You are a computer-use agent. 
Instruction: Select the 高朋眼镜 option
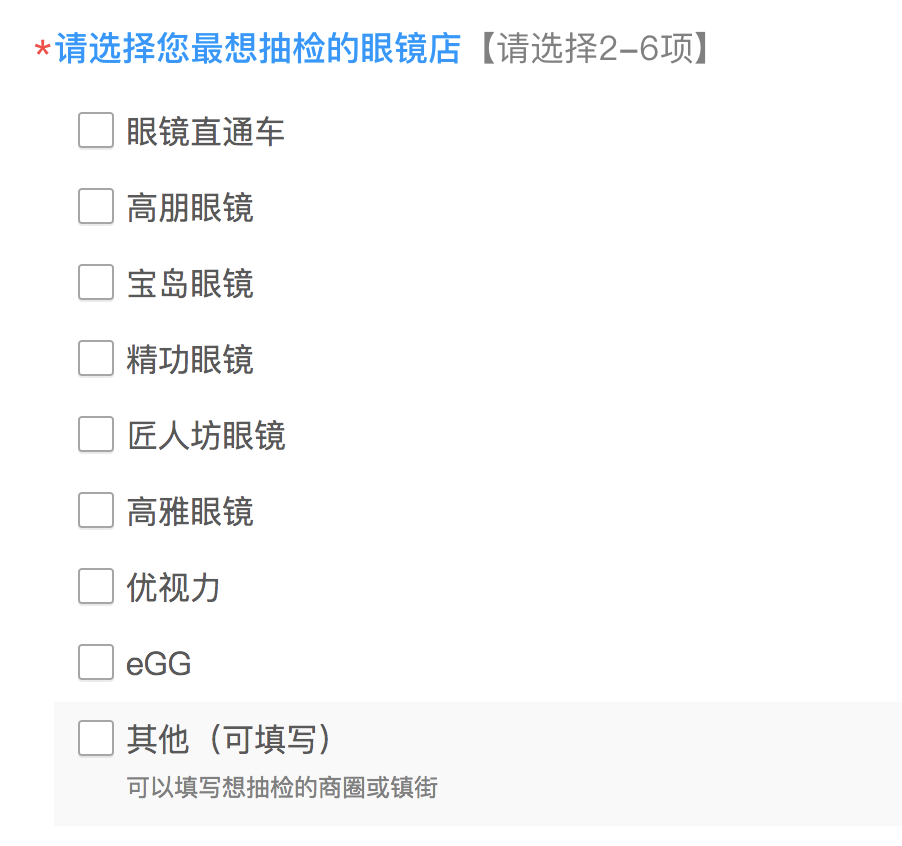tap(95, 206)
